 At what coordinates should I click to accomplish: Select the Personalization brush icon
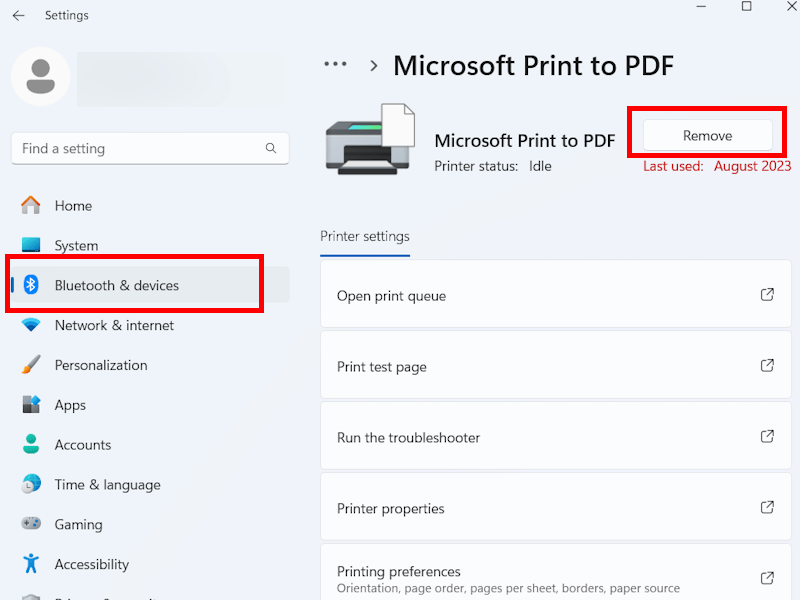[x=30, y=365]
